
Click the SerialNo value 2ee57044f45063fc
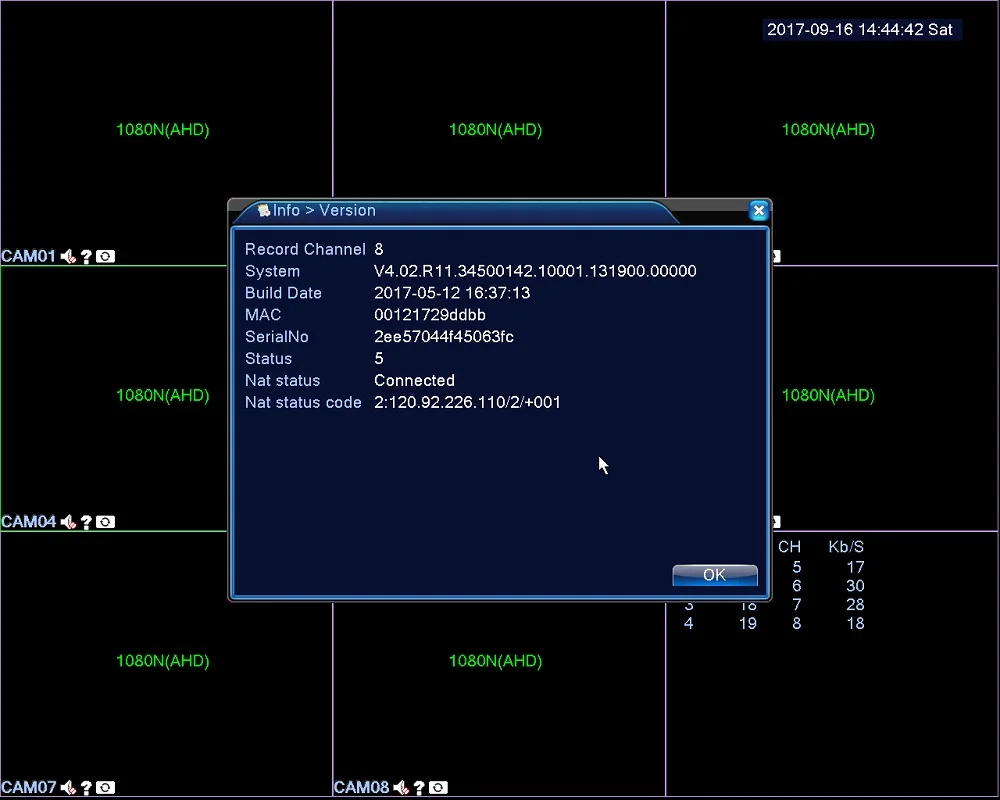point(444,336)
